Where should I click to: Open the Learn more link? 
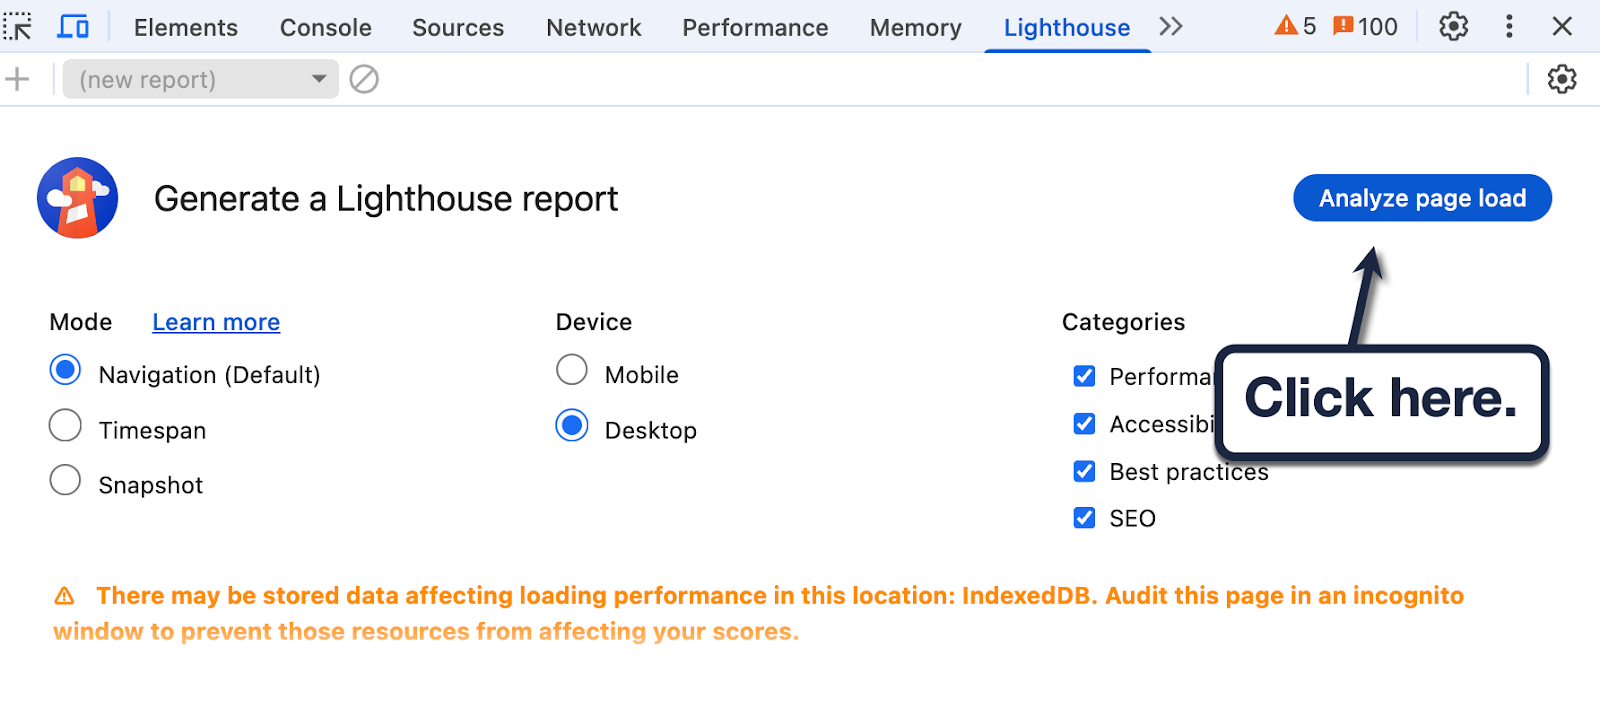pos(216,322)
